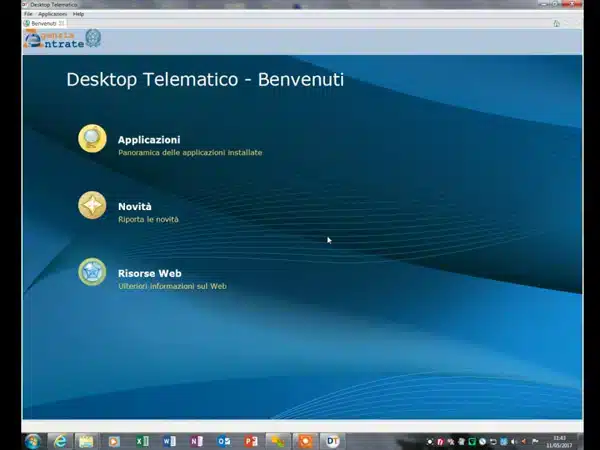Click the system clock in the tray
600x450 pixels.
pyautogui.click(x=559, y=441)
